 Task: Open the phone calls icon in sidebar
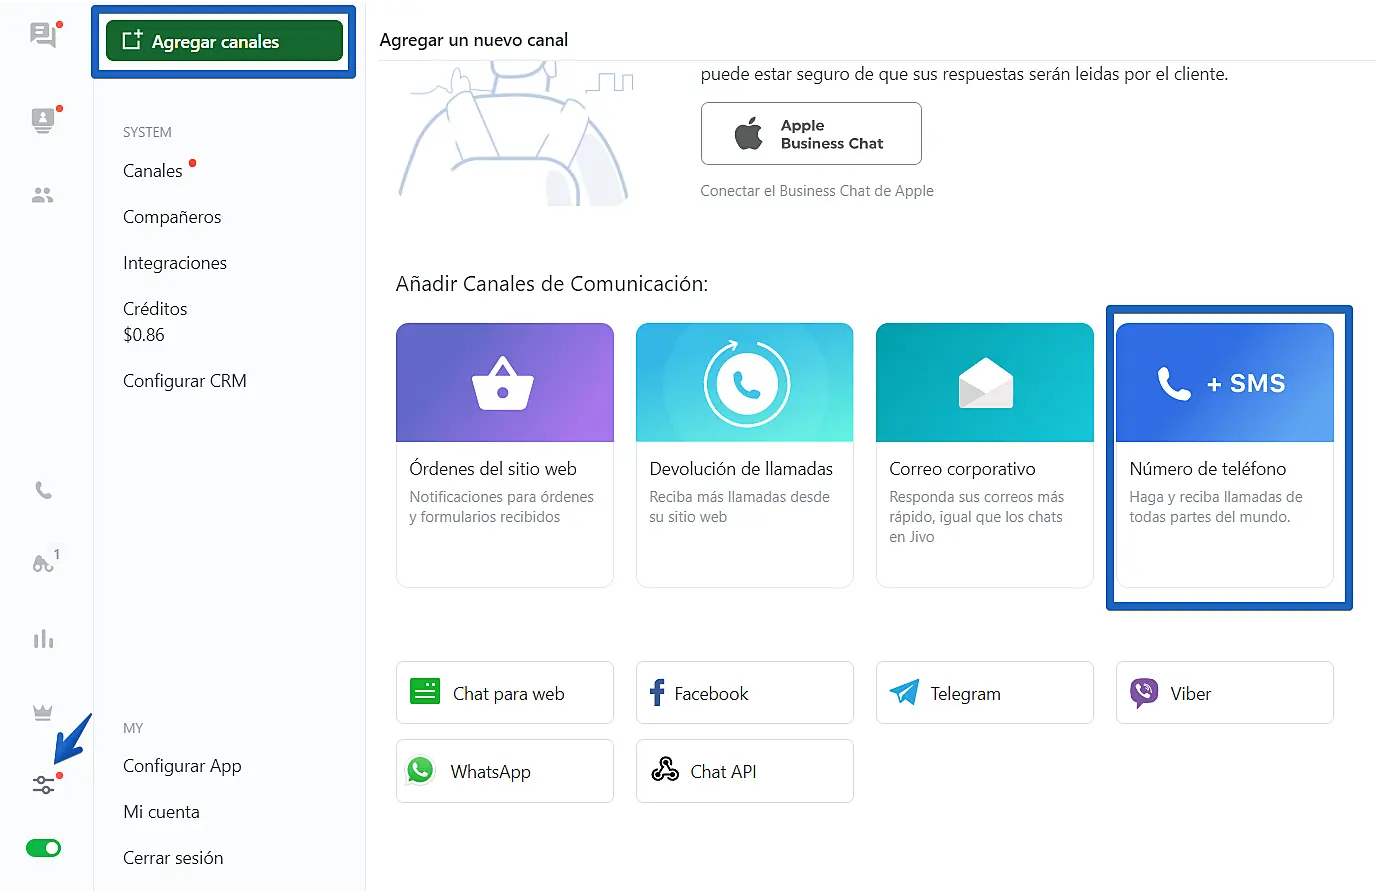click(43, 490)
